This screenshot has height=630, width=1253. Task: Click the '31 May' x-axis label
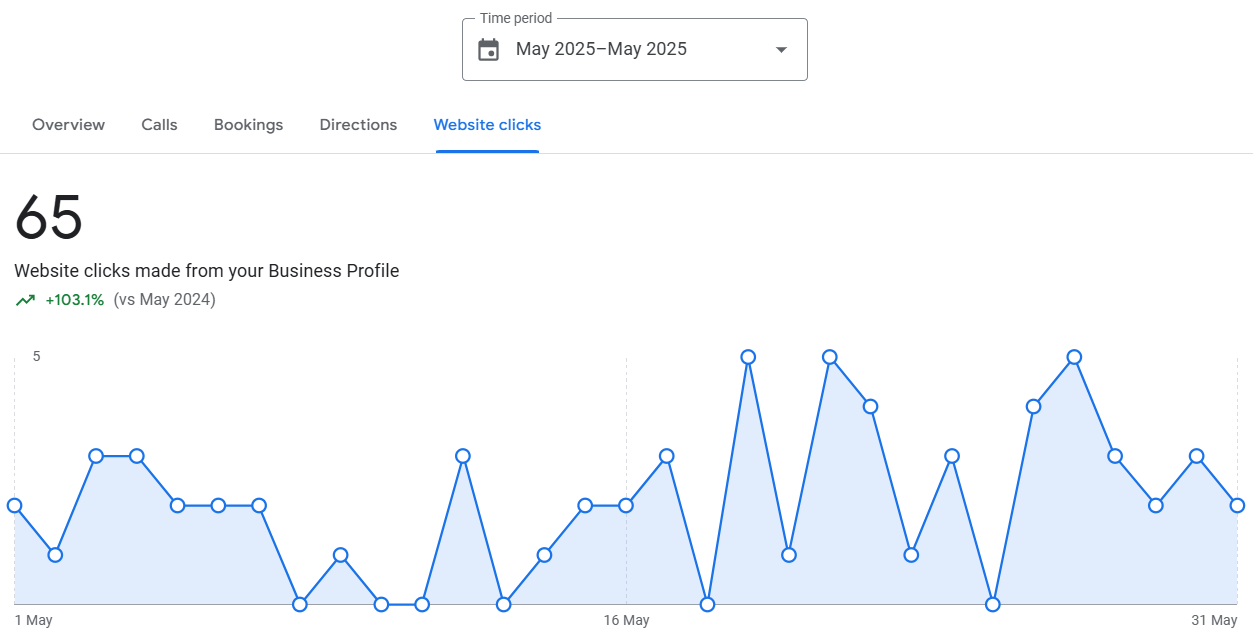click(x=1214, y=620)
